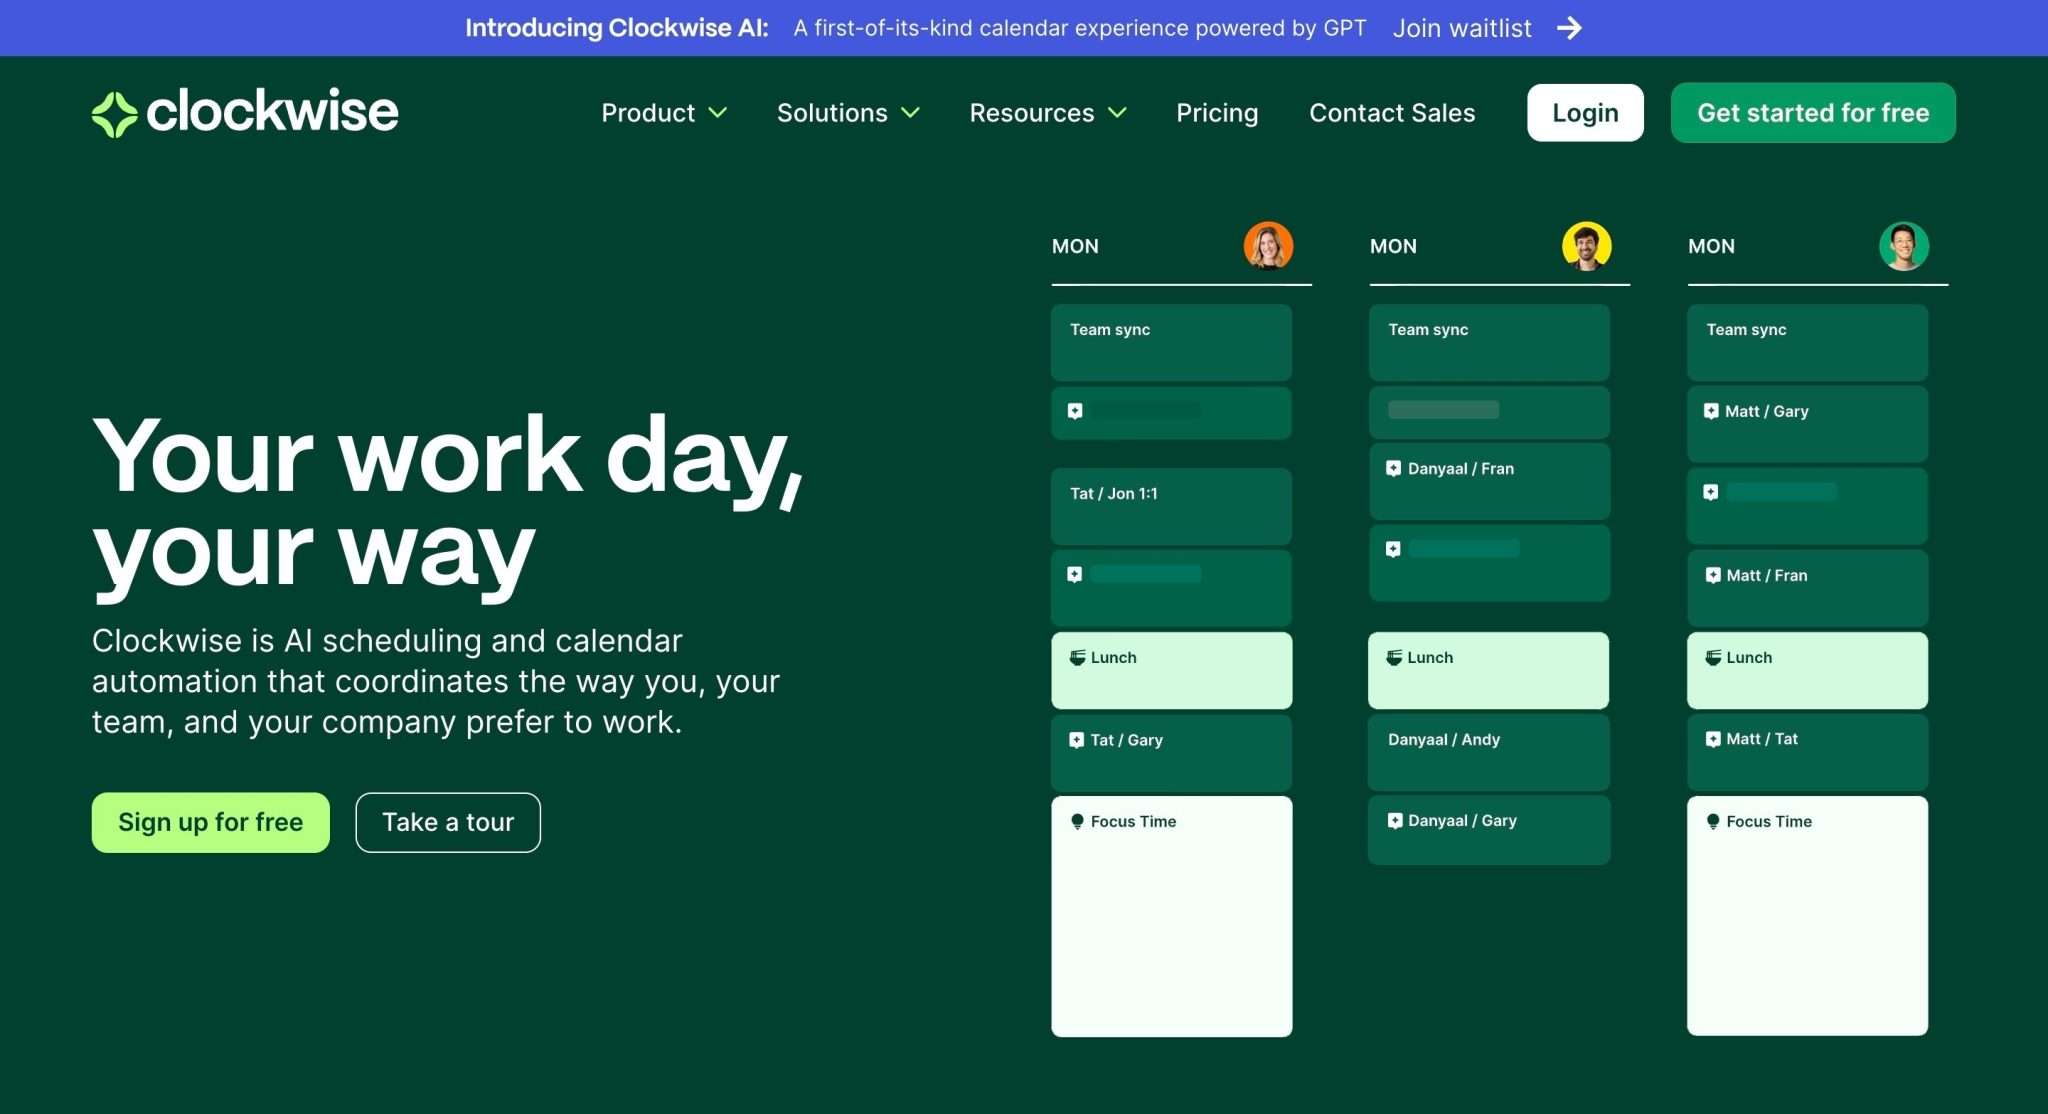Open the Pricing page from navigation
2048x1114 pixels.
tap(1216, 113)
